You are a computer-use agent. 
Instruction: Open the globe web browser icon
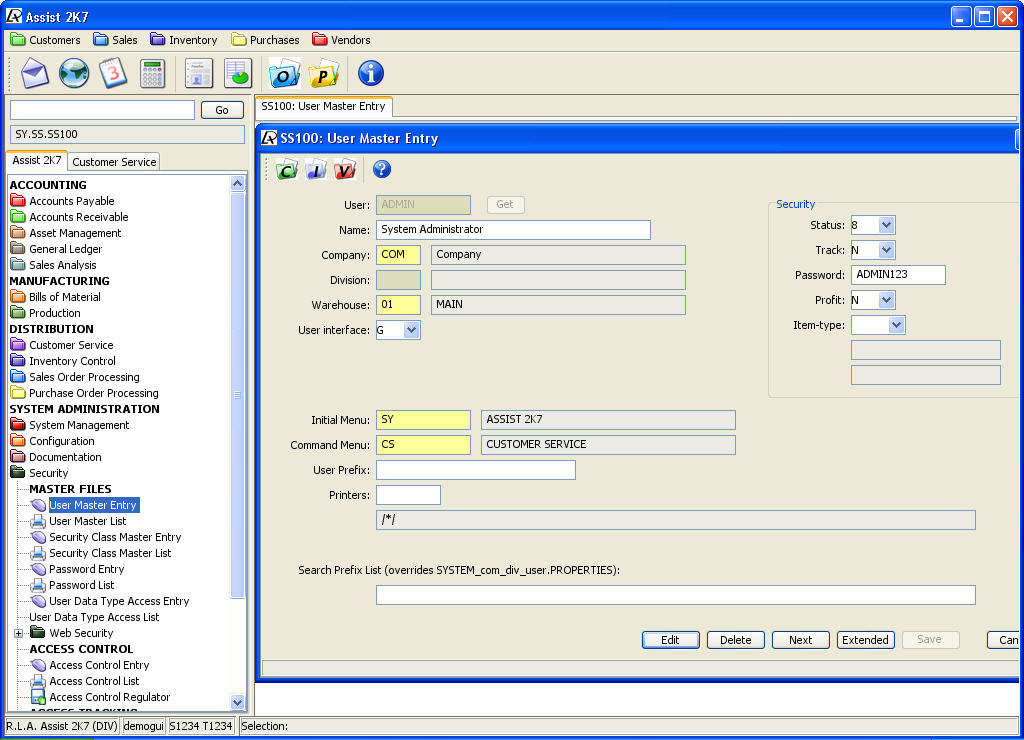pyautogui.click(x=74, y=73)
